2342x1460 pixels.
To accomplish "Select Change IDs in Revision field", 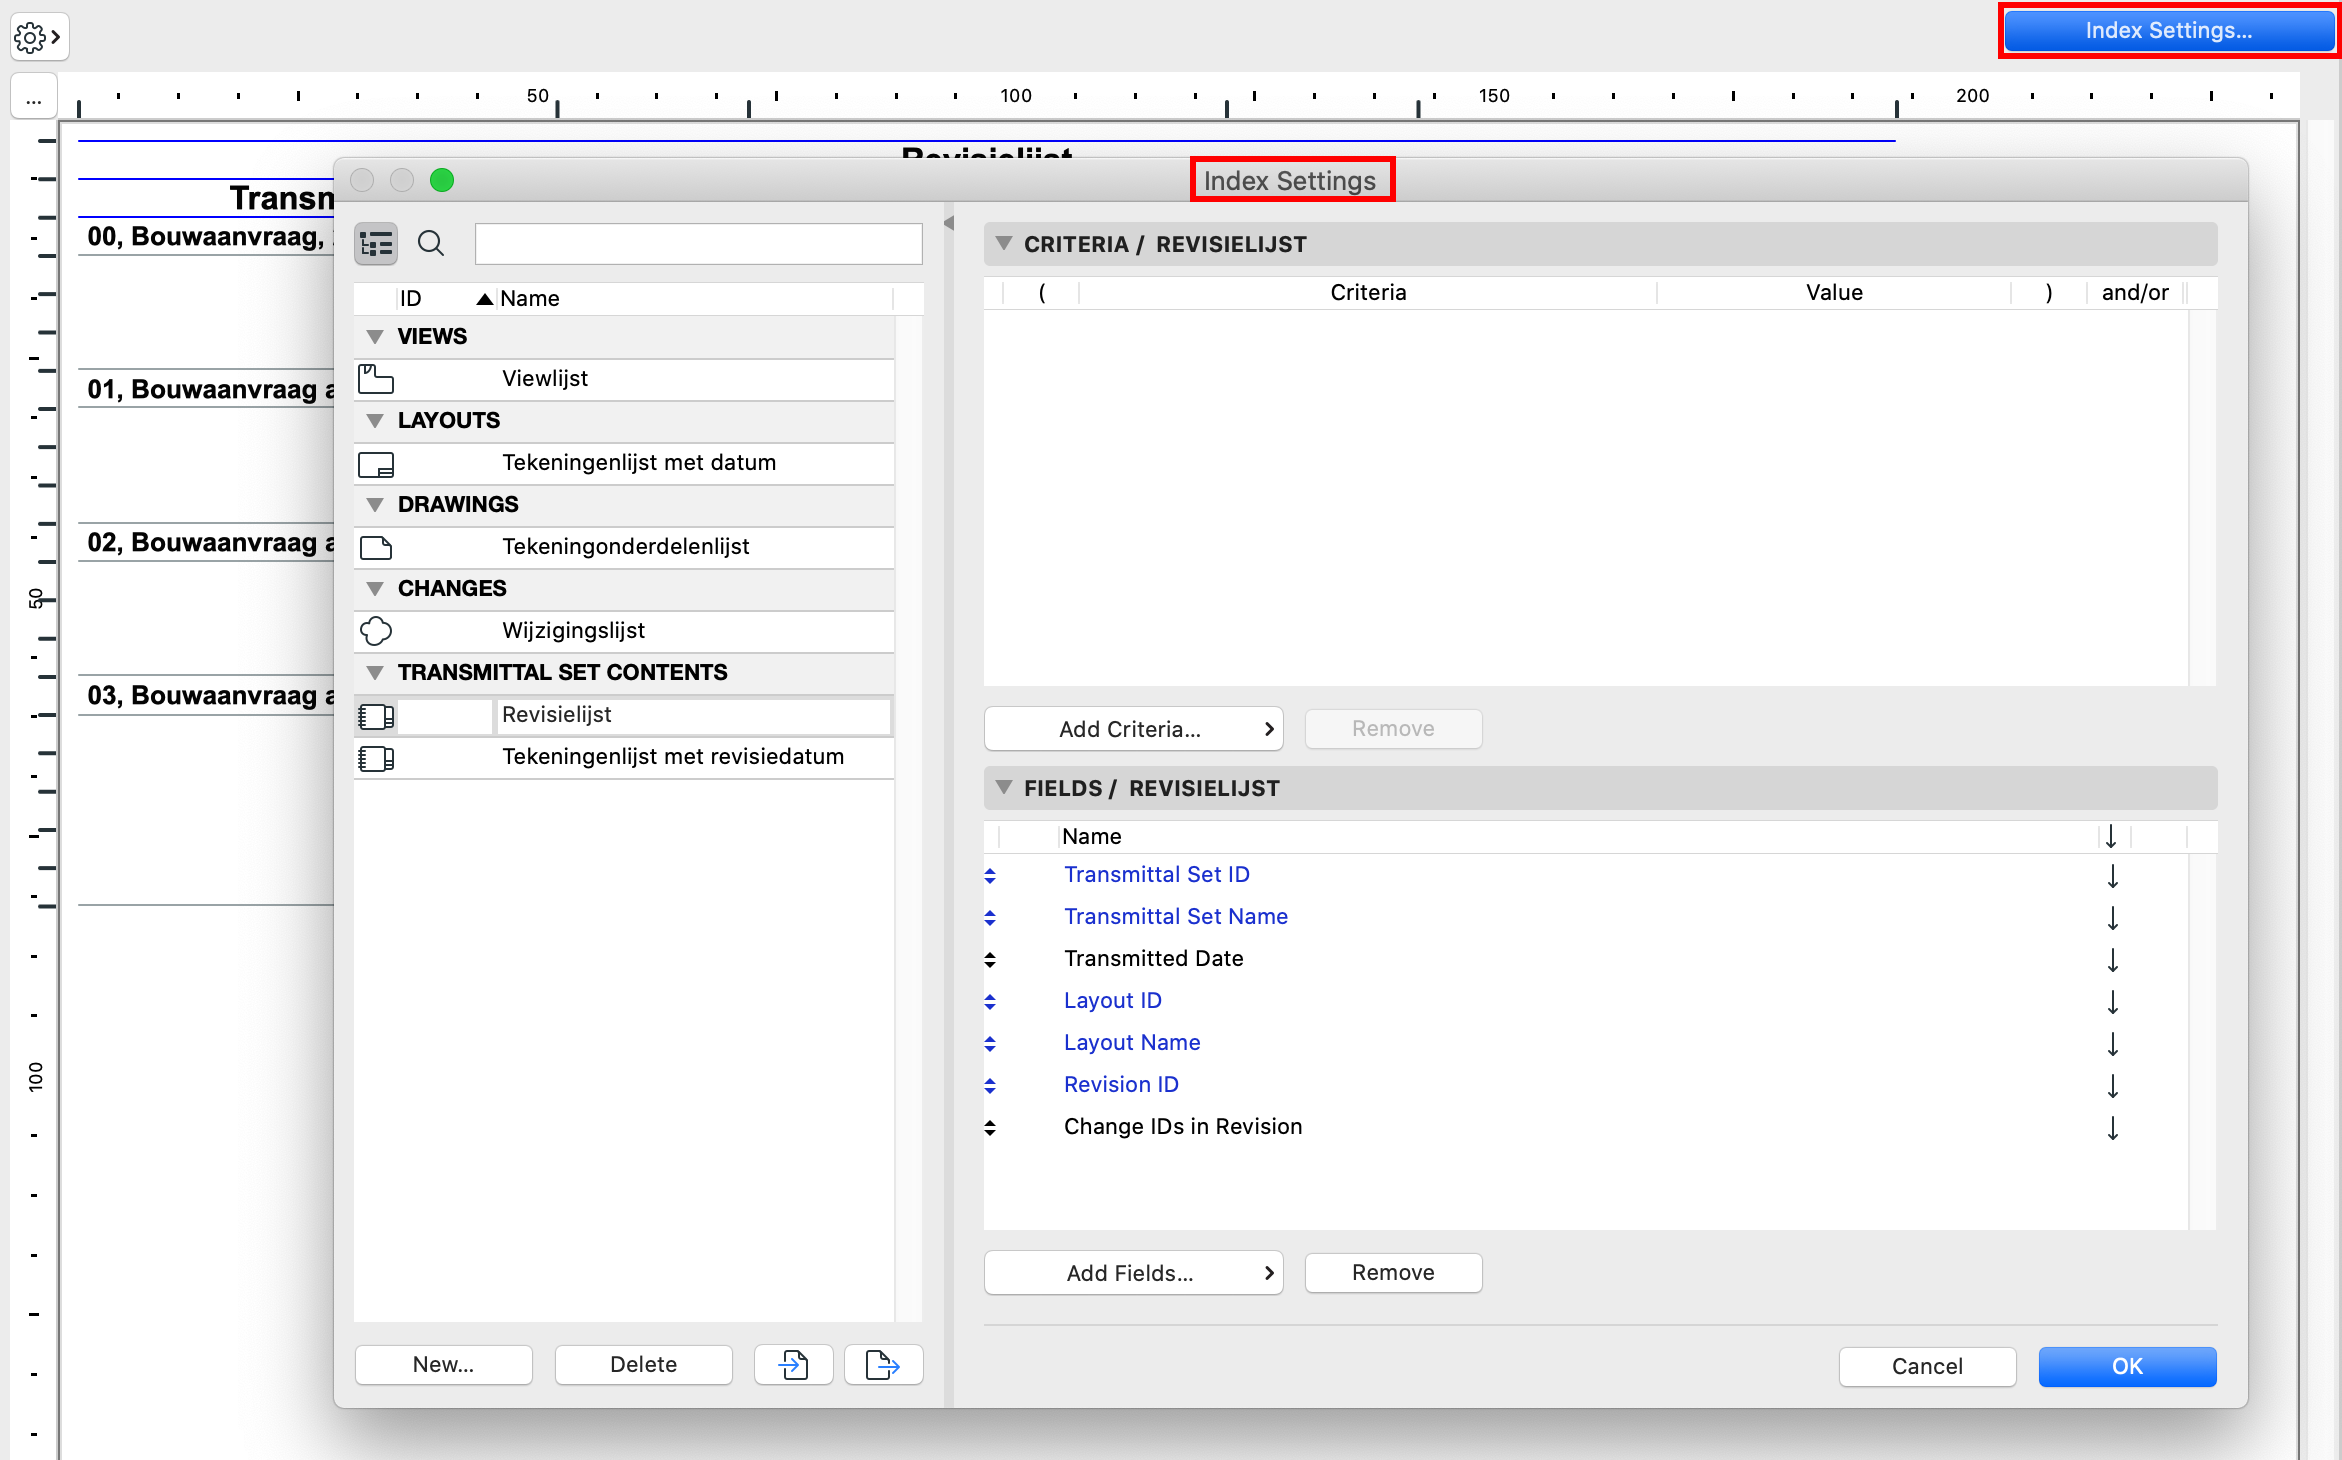I will [1183, 1127].
